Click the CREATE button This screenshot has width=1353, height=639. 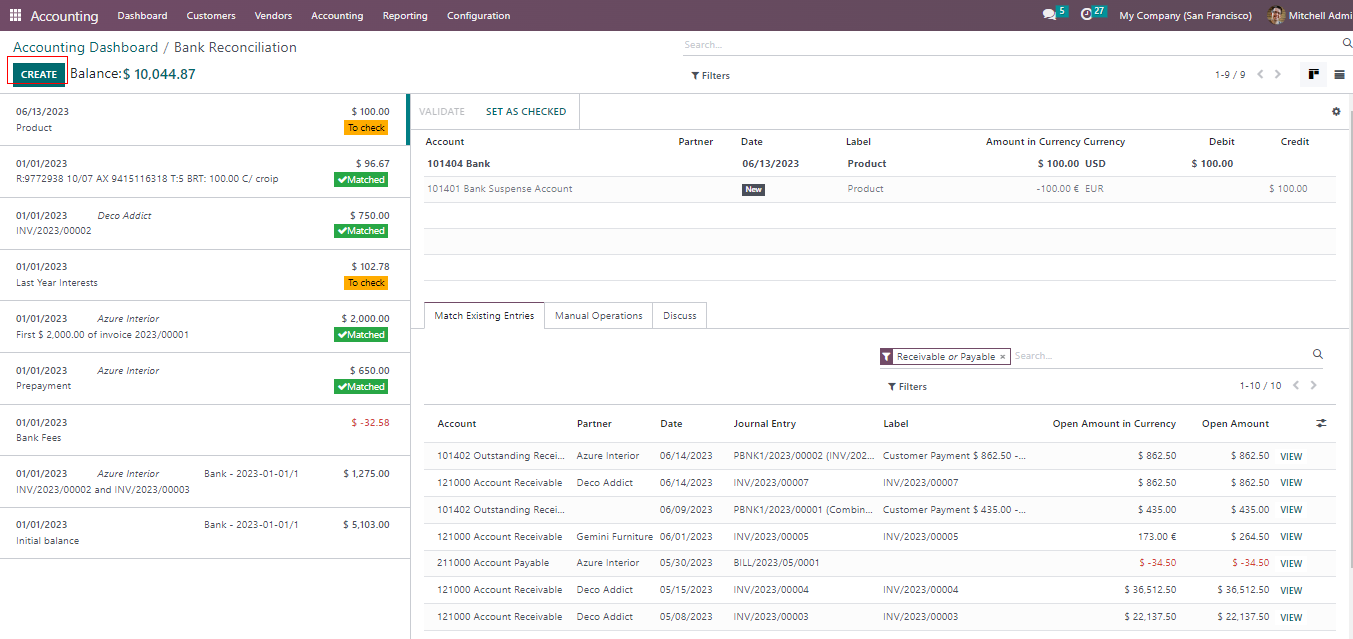(x=39, y=75)
